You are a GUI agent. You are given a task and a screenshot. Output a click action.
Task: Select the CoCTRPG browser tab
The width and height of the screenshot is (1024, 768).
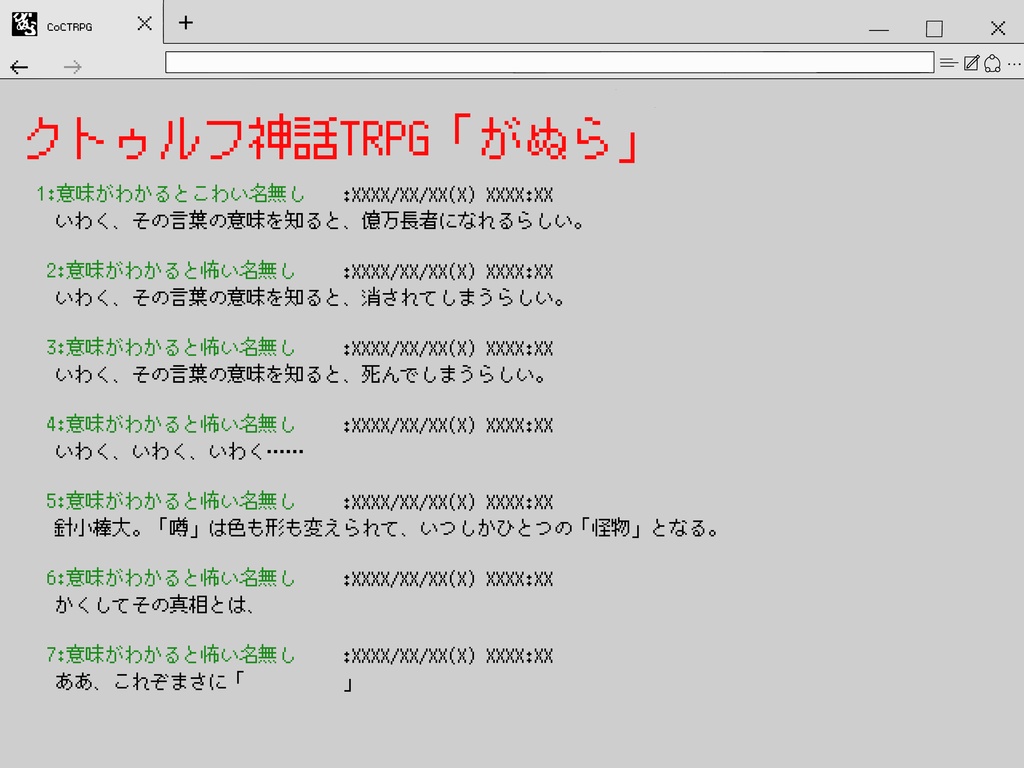pyautogui.click(x=81, y=24)
